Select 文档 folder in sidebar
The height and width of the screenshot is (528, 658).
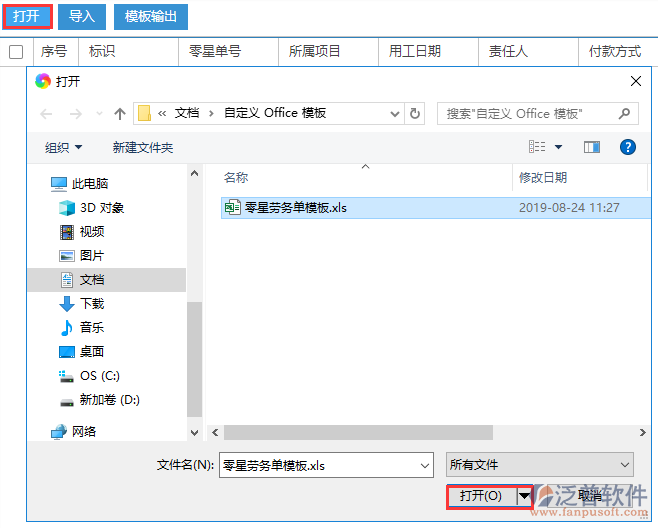[x=107, y=280]
